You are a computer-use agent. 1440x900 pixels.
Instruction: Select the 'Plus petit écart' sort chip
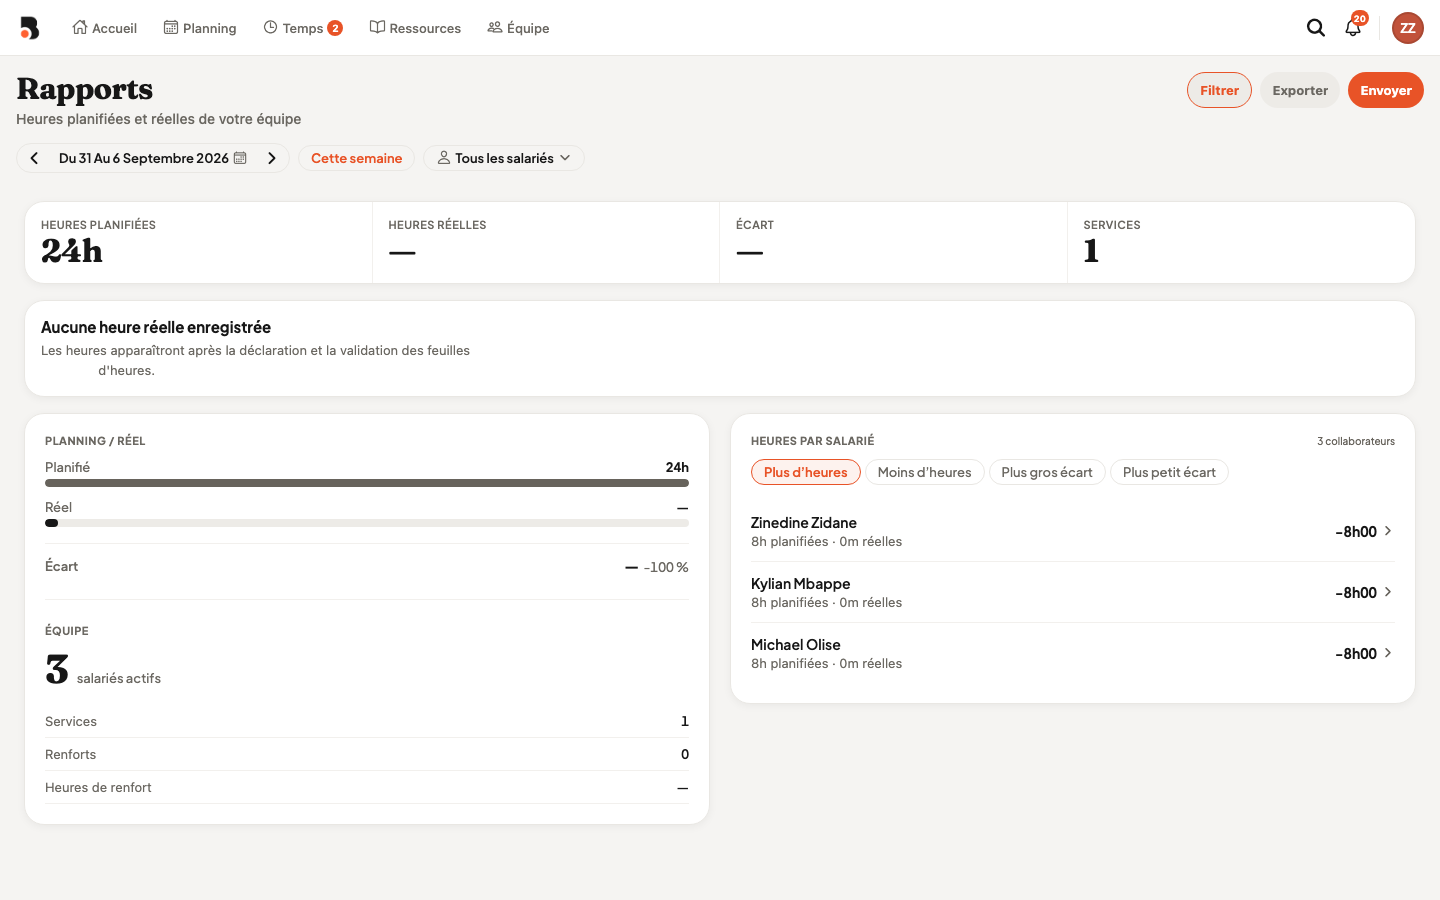point(1169,472)
